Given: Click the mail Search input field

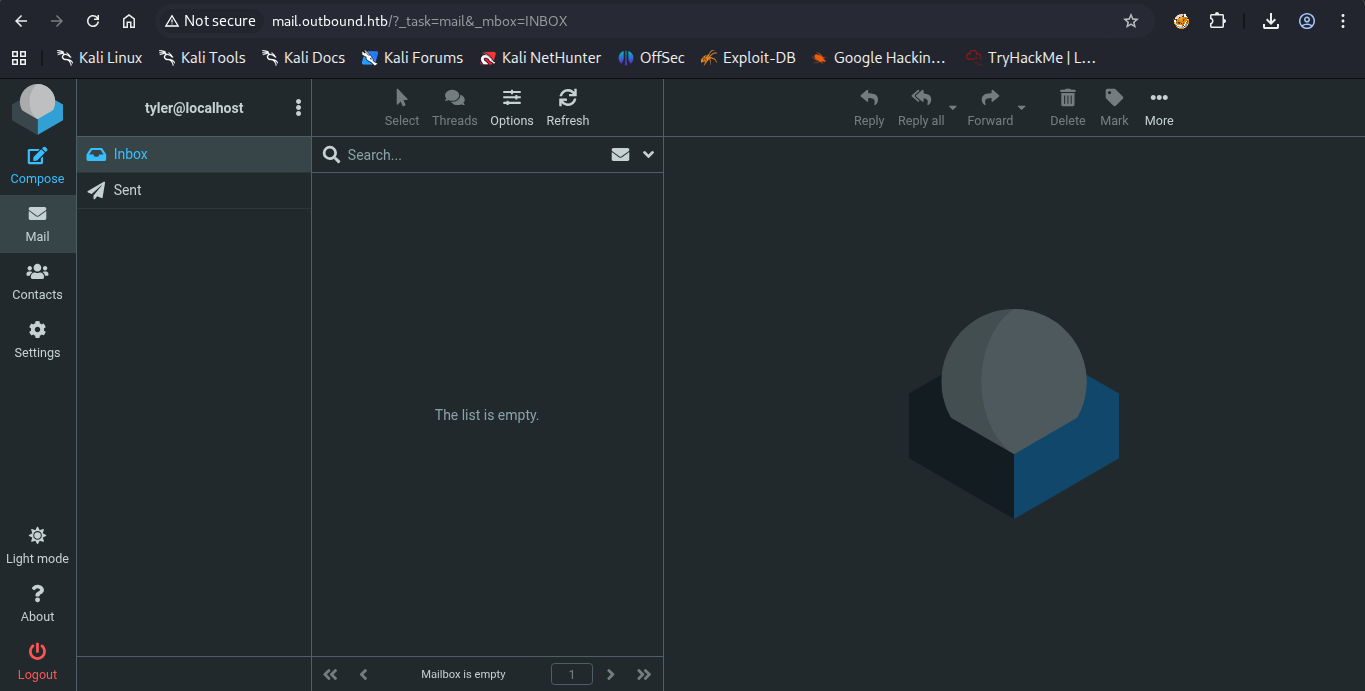Looking at the screenshot, I should coord(470,155).
